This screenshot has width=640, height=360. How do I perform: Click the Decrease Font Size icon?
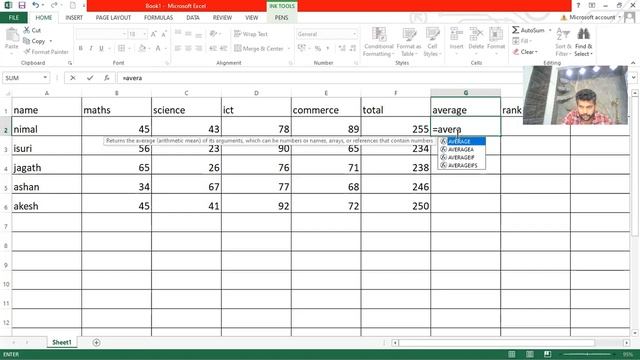click(x=164, y=34)
